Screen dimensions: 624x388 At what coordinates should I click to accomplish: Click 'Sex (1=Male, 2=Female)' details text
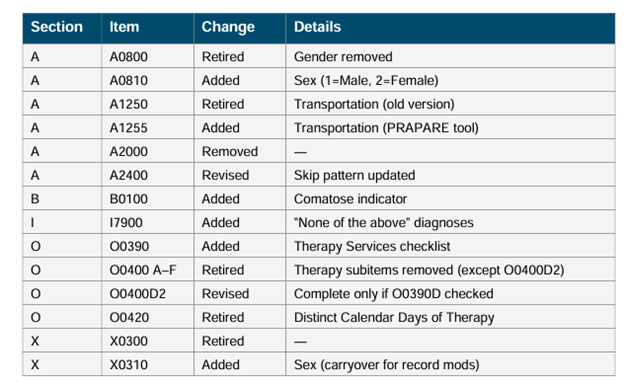366,80
